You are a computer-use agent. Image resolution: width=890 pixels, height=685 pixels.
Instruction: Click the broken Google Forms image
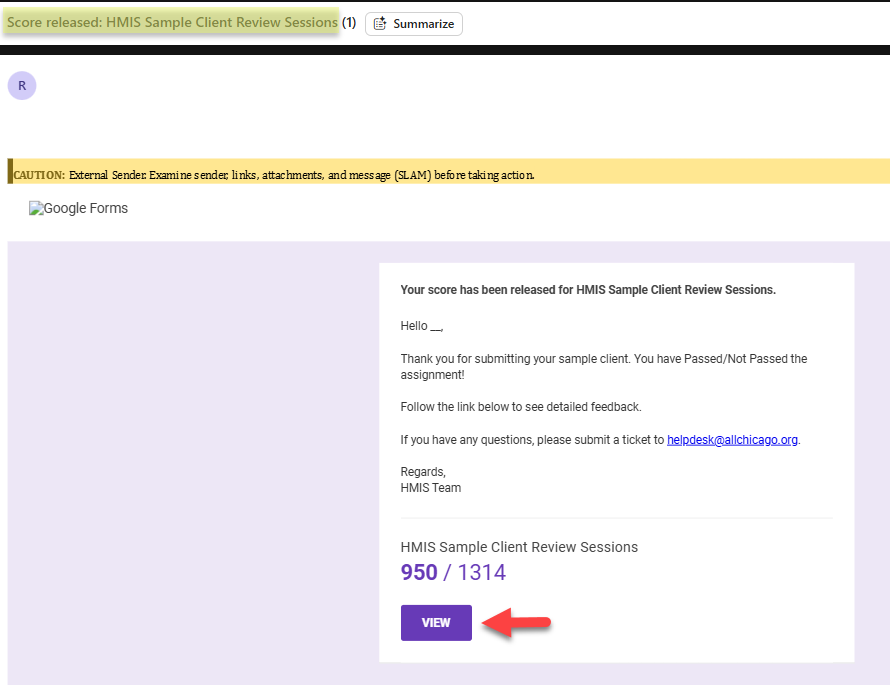pos(78,209)
